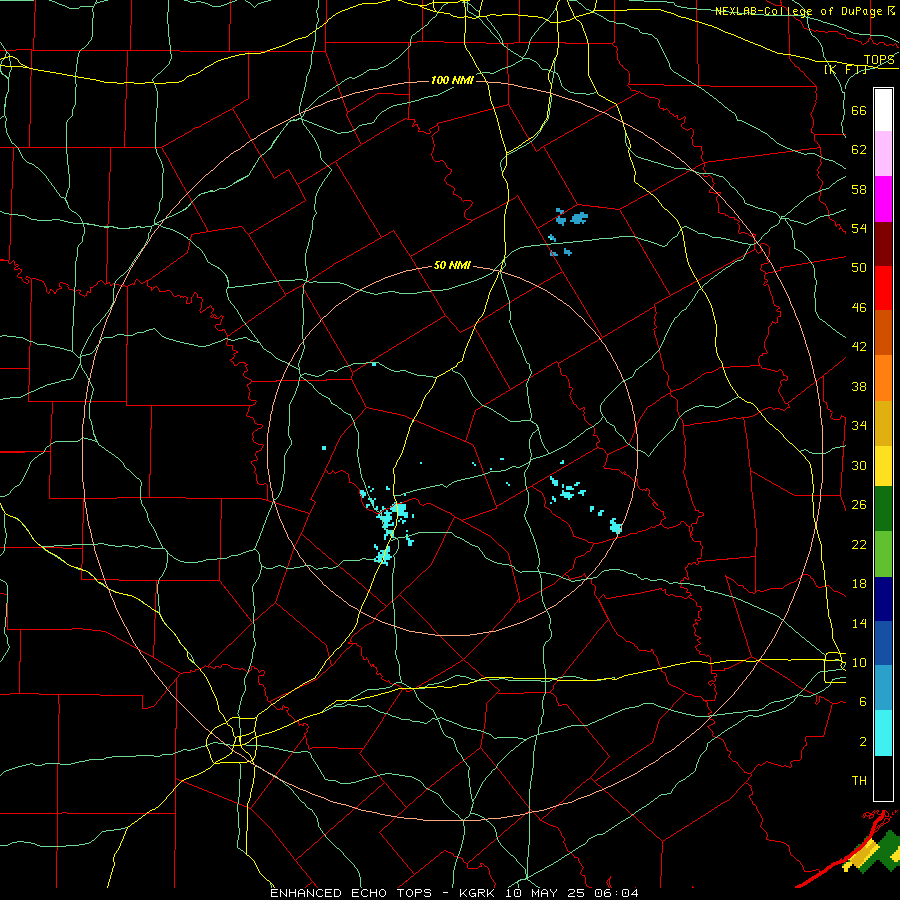Screen dimensions: 900x900
Task: Select the dark orange legend swatch
Action: [883, 332]
